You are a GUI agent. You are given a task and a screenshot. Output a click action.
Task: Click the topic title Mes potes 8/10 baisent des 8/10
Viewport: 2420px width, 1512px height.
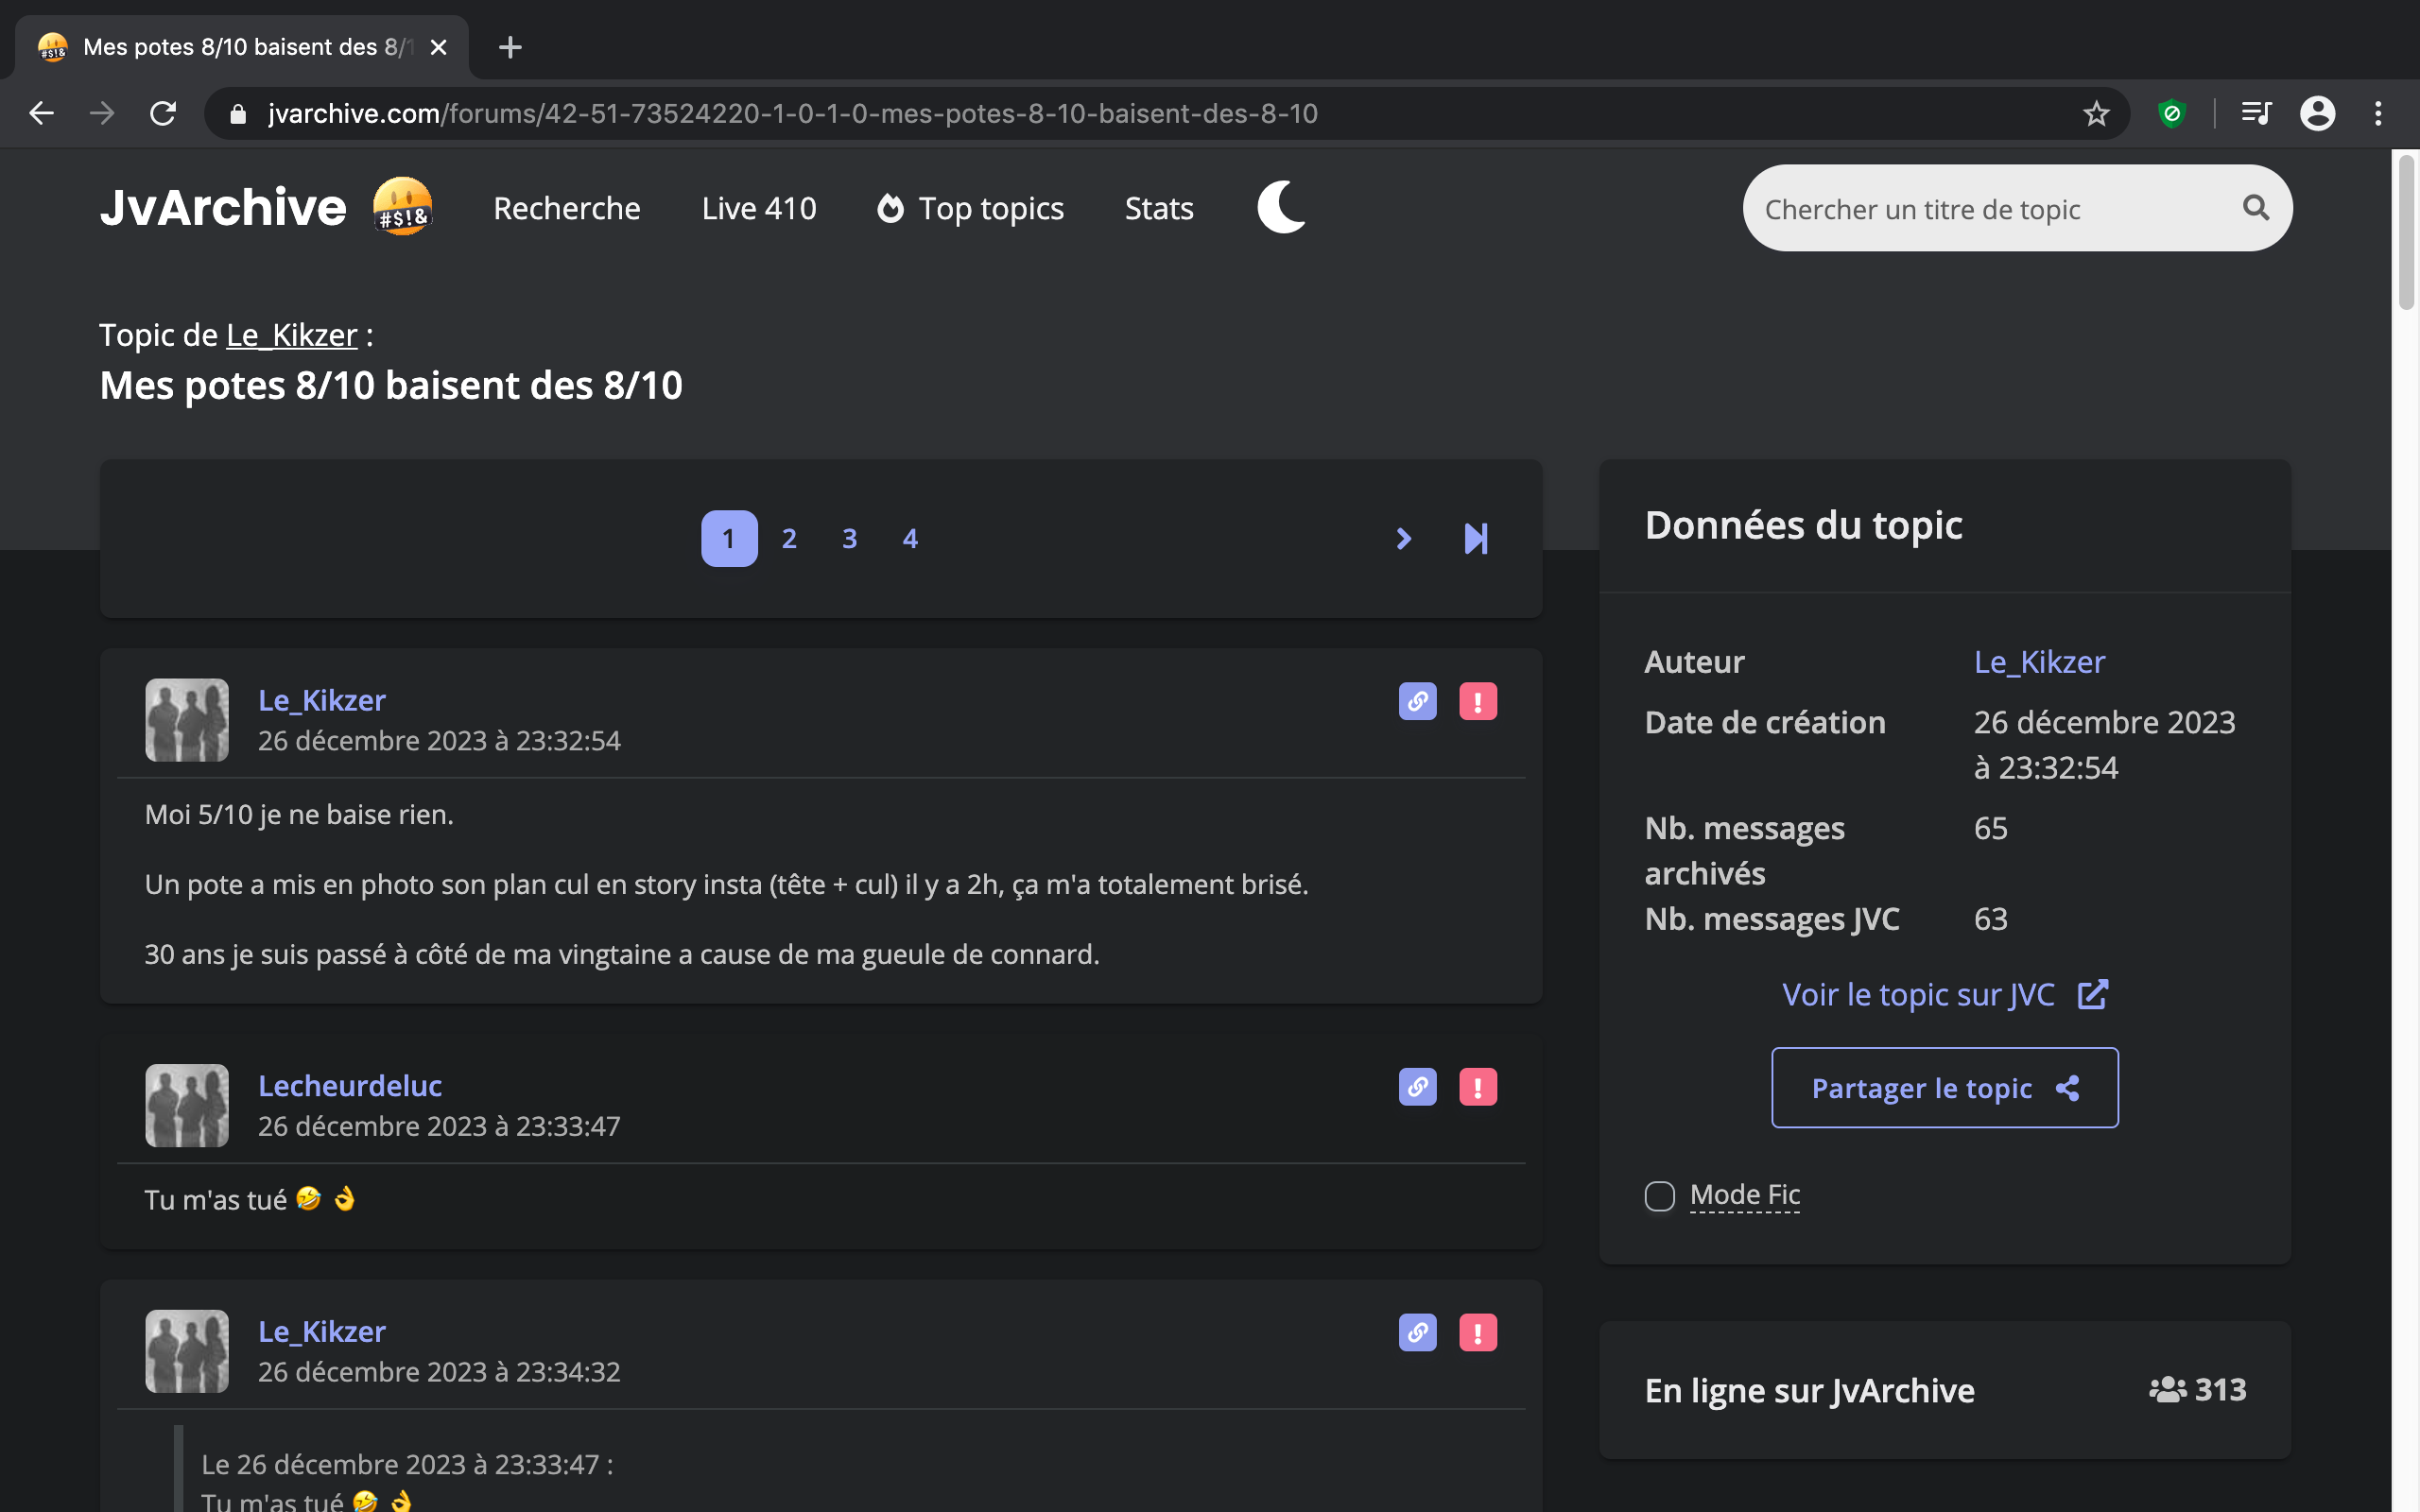coord(391,386)
